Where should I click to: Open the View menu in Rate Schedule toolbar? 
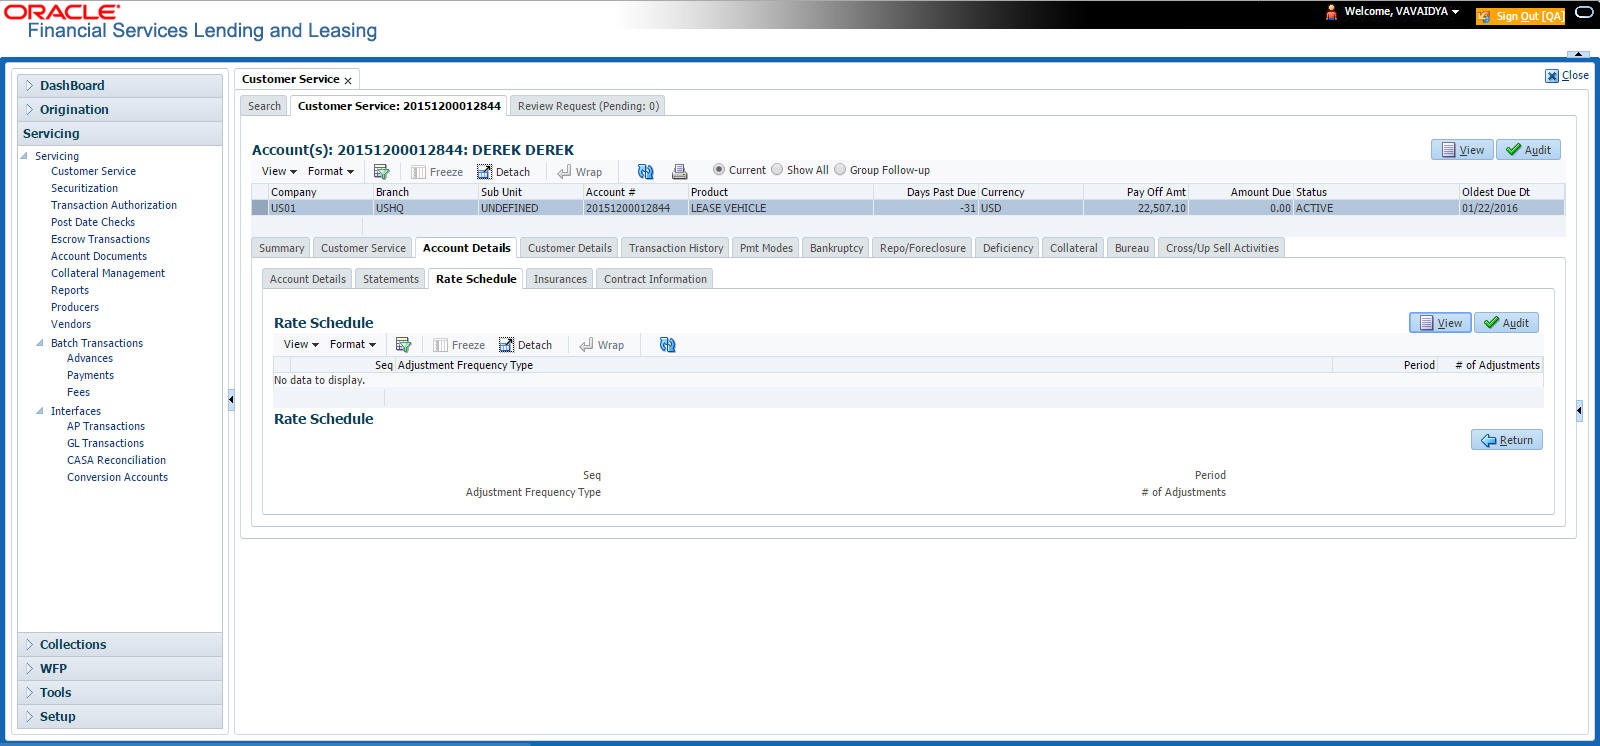(301, 344)
